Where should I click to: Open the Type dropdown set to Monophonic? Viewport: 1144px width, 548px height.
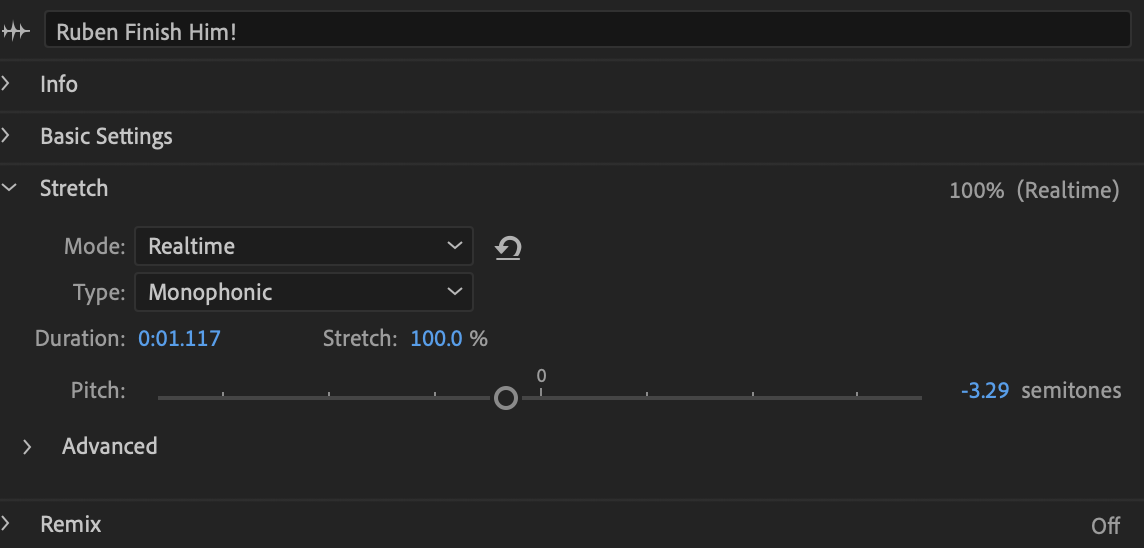click(x=303, y=292)
